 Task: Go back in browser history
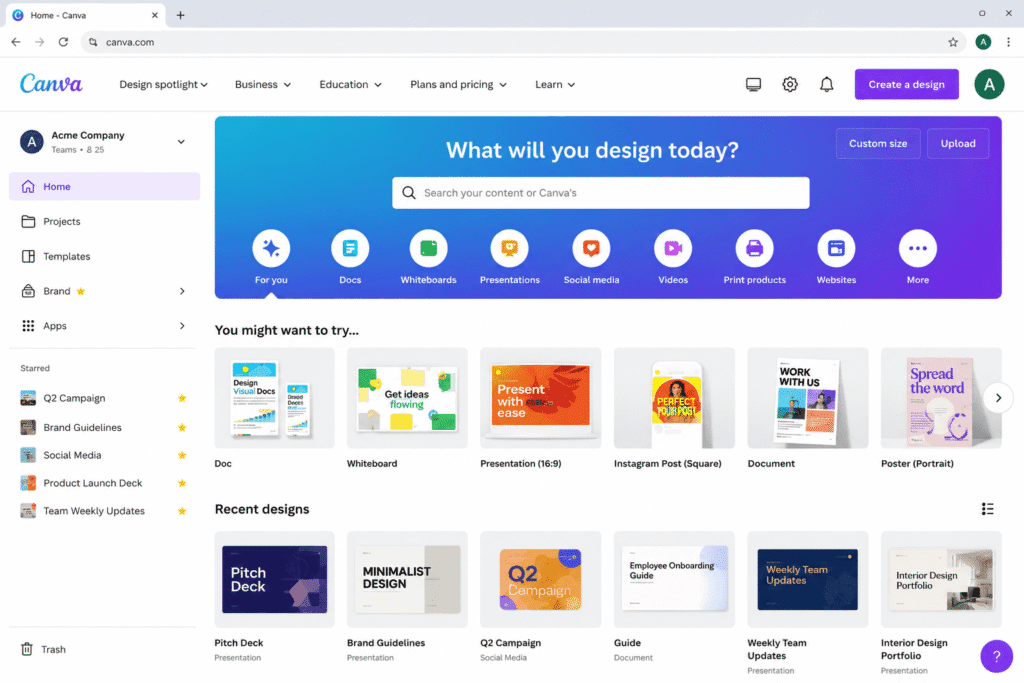tap(16, 42)
